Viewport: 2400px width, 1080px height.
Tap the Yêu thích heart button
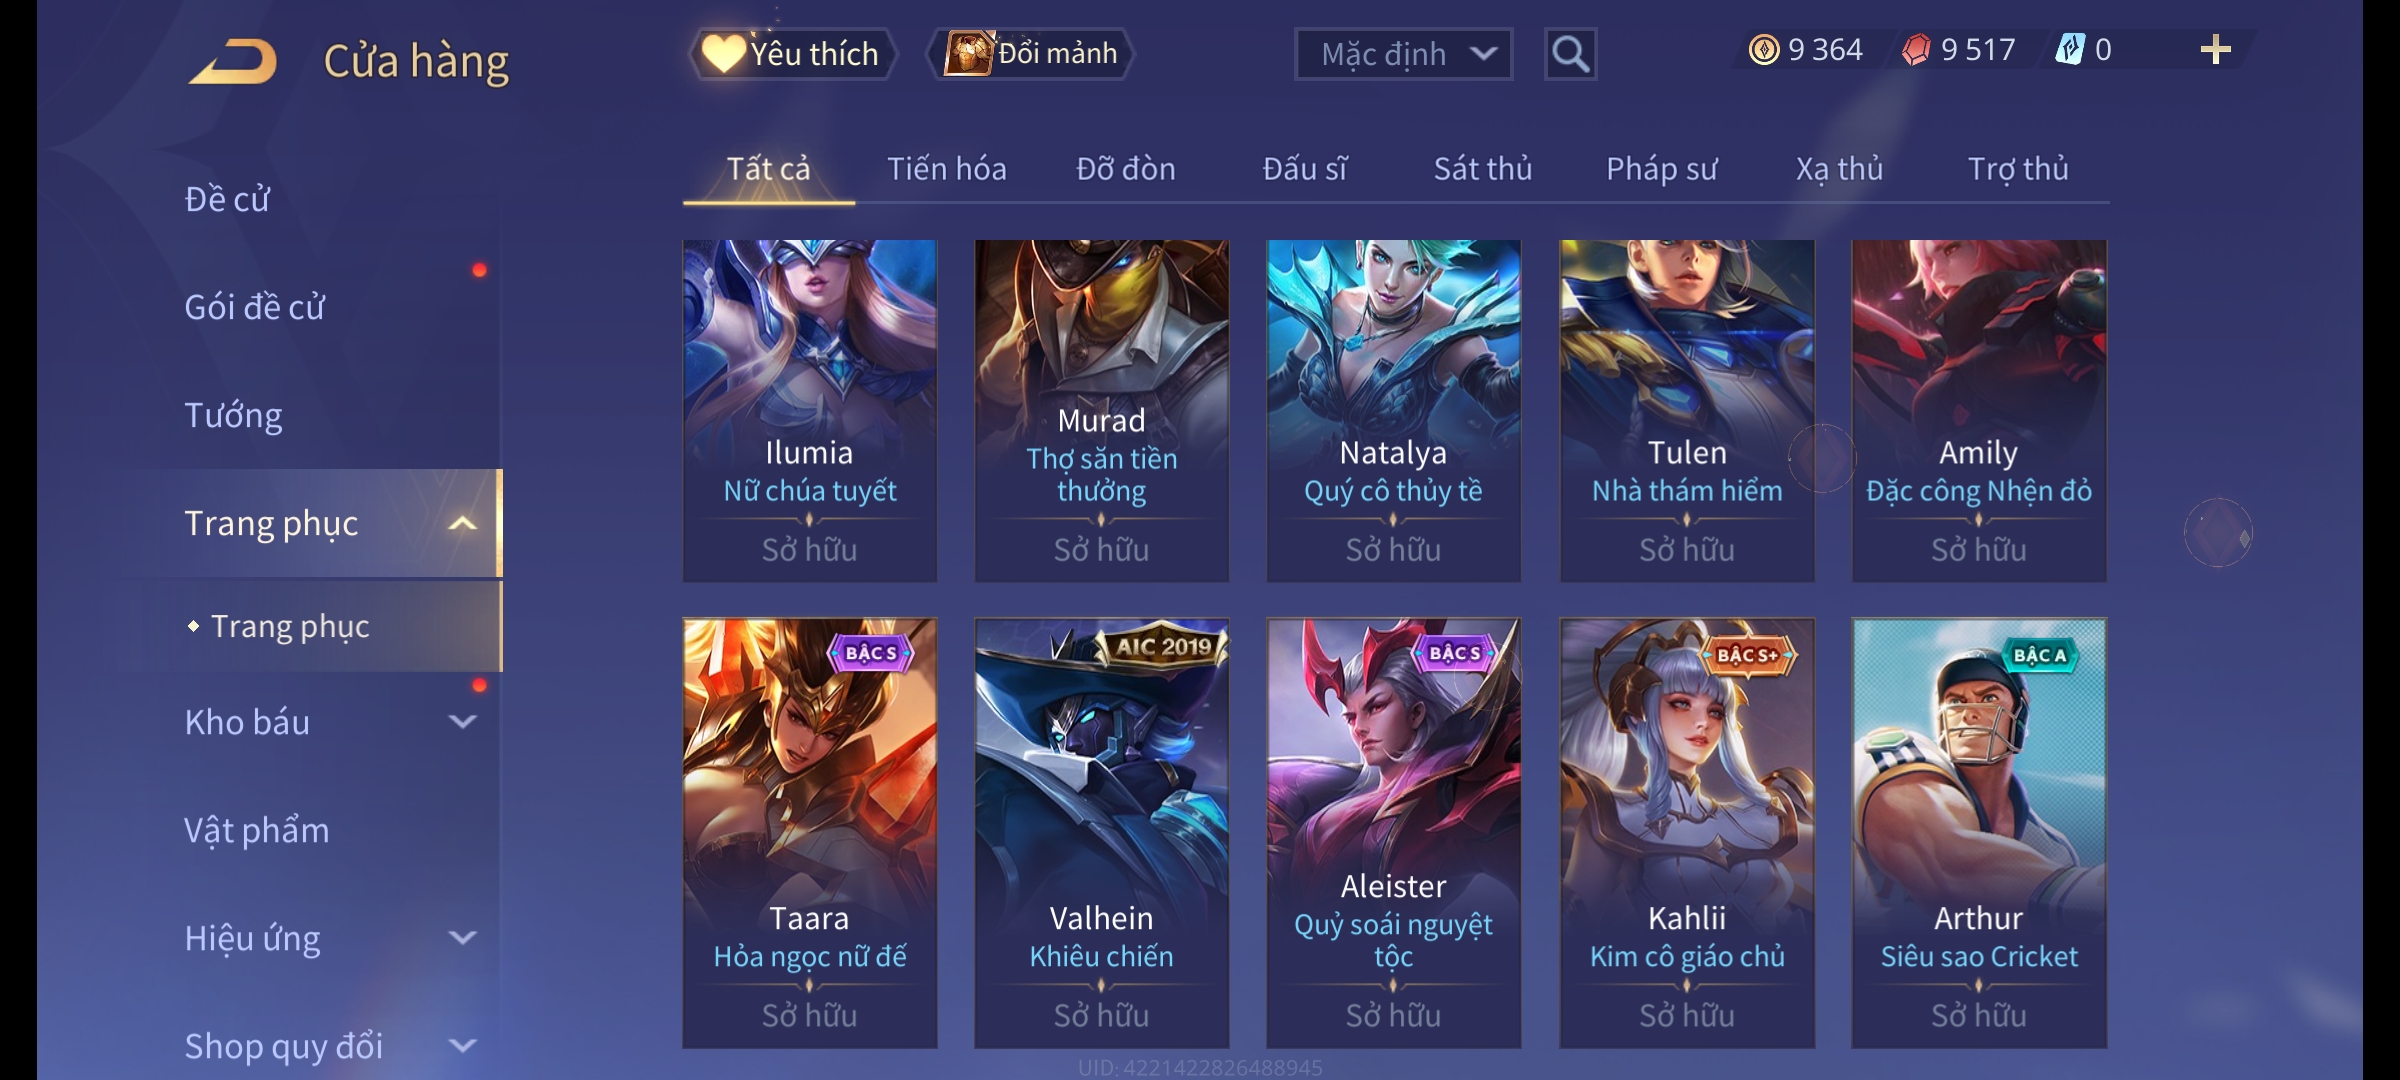tap(792, 53)
